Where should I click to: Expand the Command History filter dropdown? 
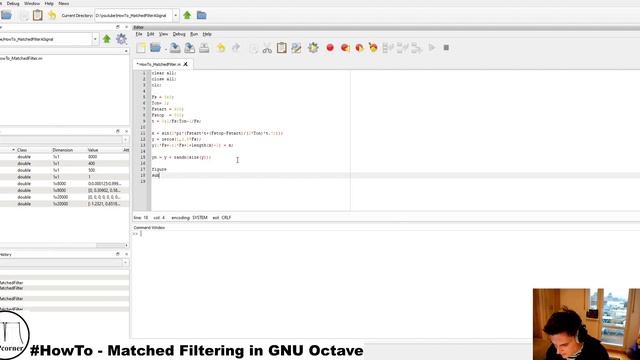(125, 262)
